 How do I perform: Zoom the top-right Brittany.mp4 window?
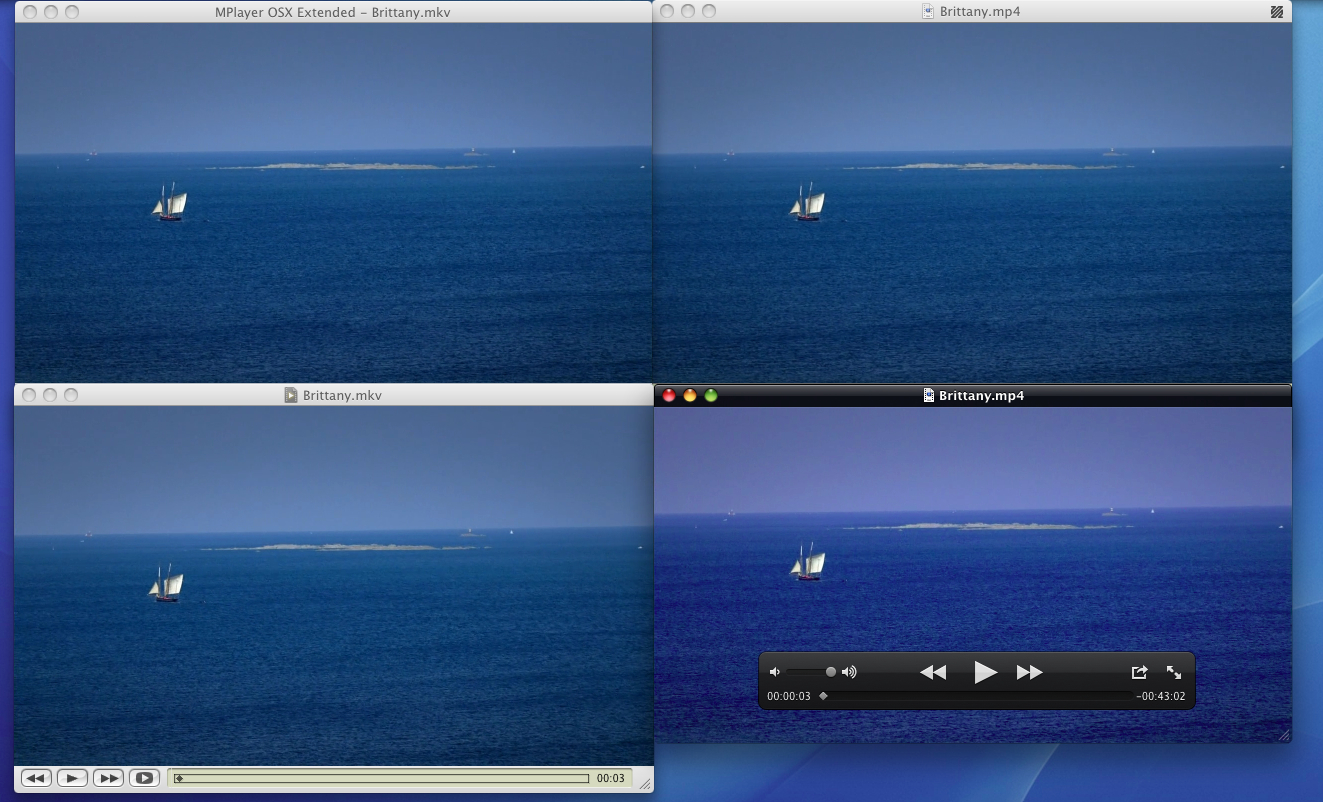point(709,11)
